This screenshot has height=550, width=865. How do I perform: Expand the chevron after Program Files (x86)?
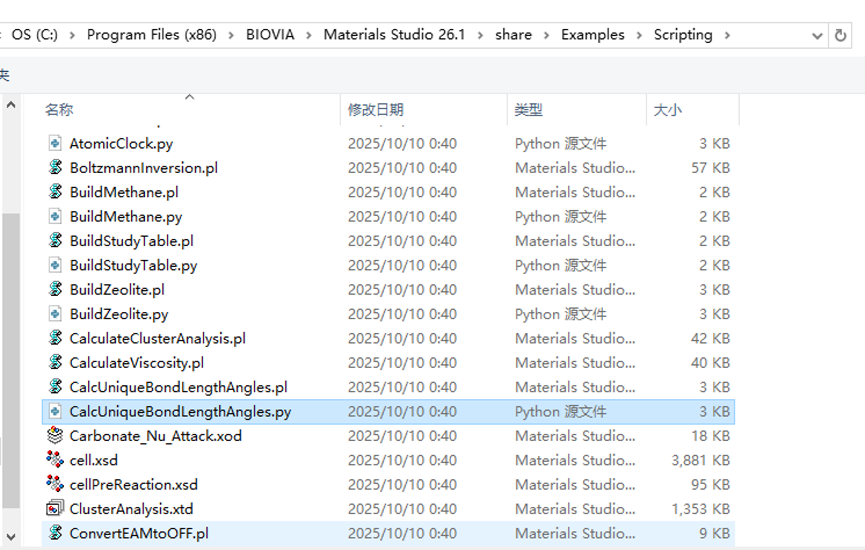click(x=231, y=35)
